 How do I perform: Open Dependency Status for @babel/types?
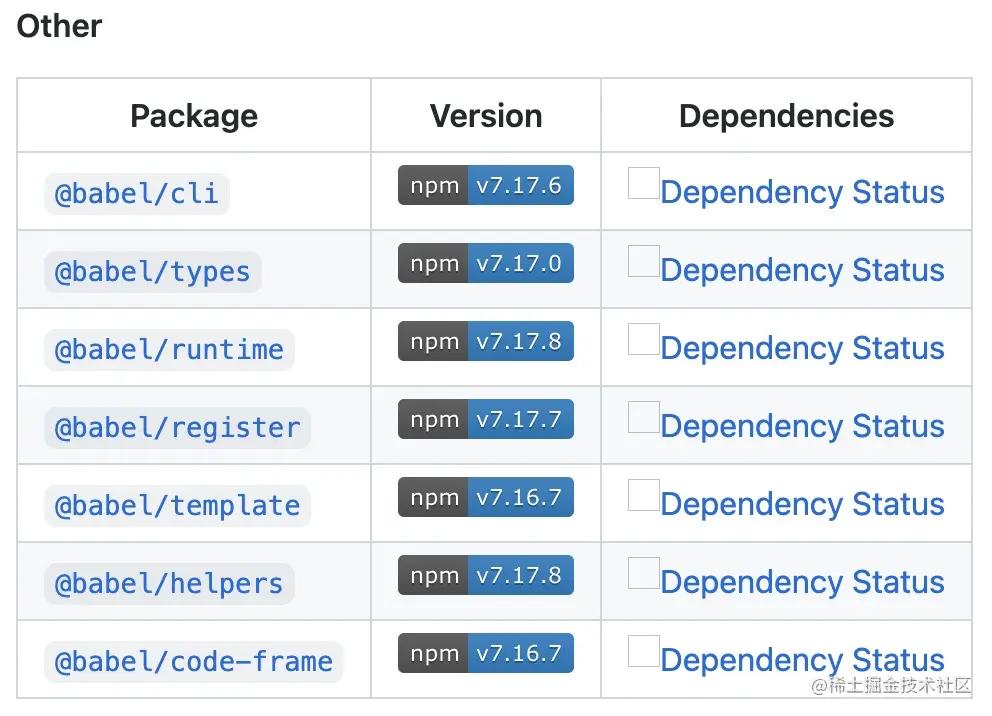click(802, 270)
